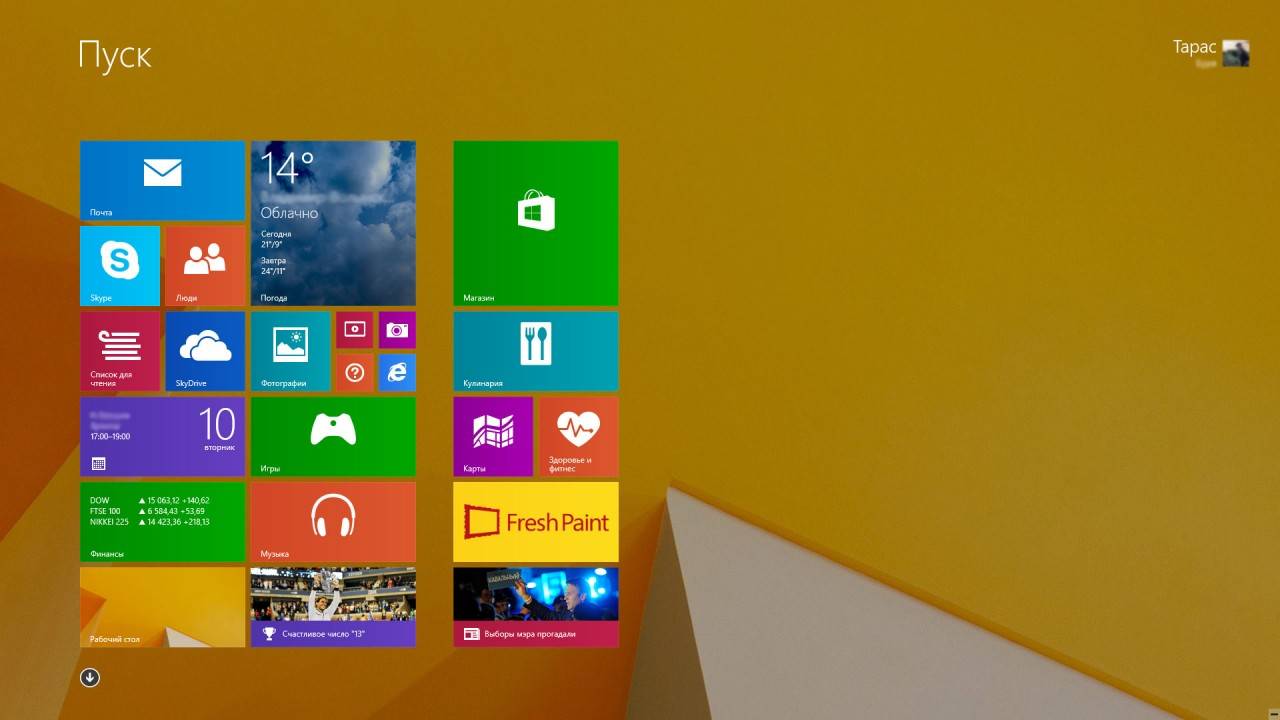Open the Mail (Почта) tile

point(162,180)
